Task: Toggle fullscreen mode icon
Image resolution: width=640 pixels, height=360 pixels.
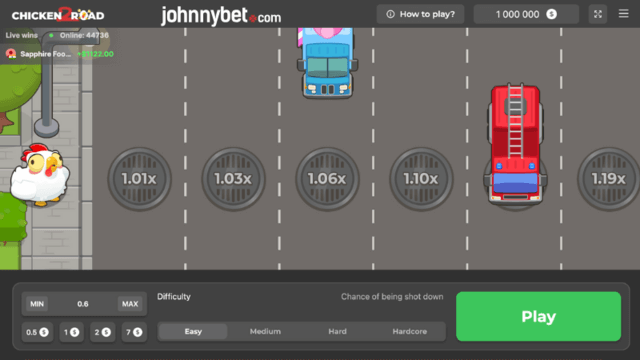Action: click(598, 14)
